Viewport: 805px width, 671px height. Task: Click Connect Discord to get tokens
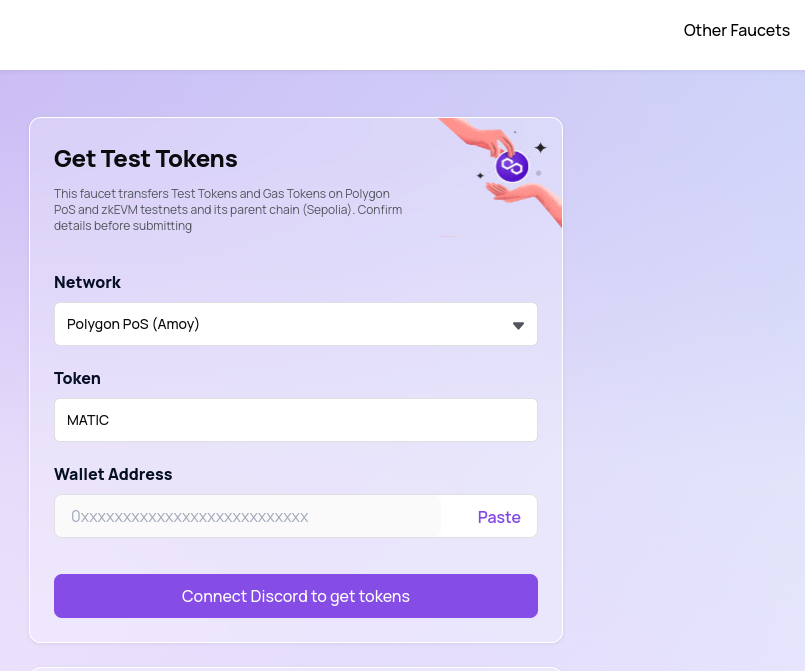point(295,596)
